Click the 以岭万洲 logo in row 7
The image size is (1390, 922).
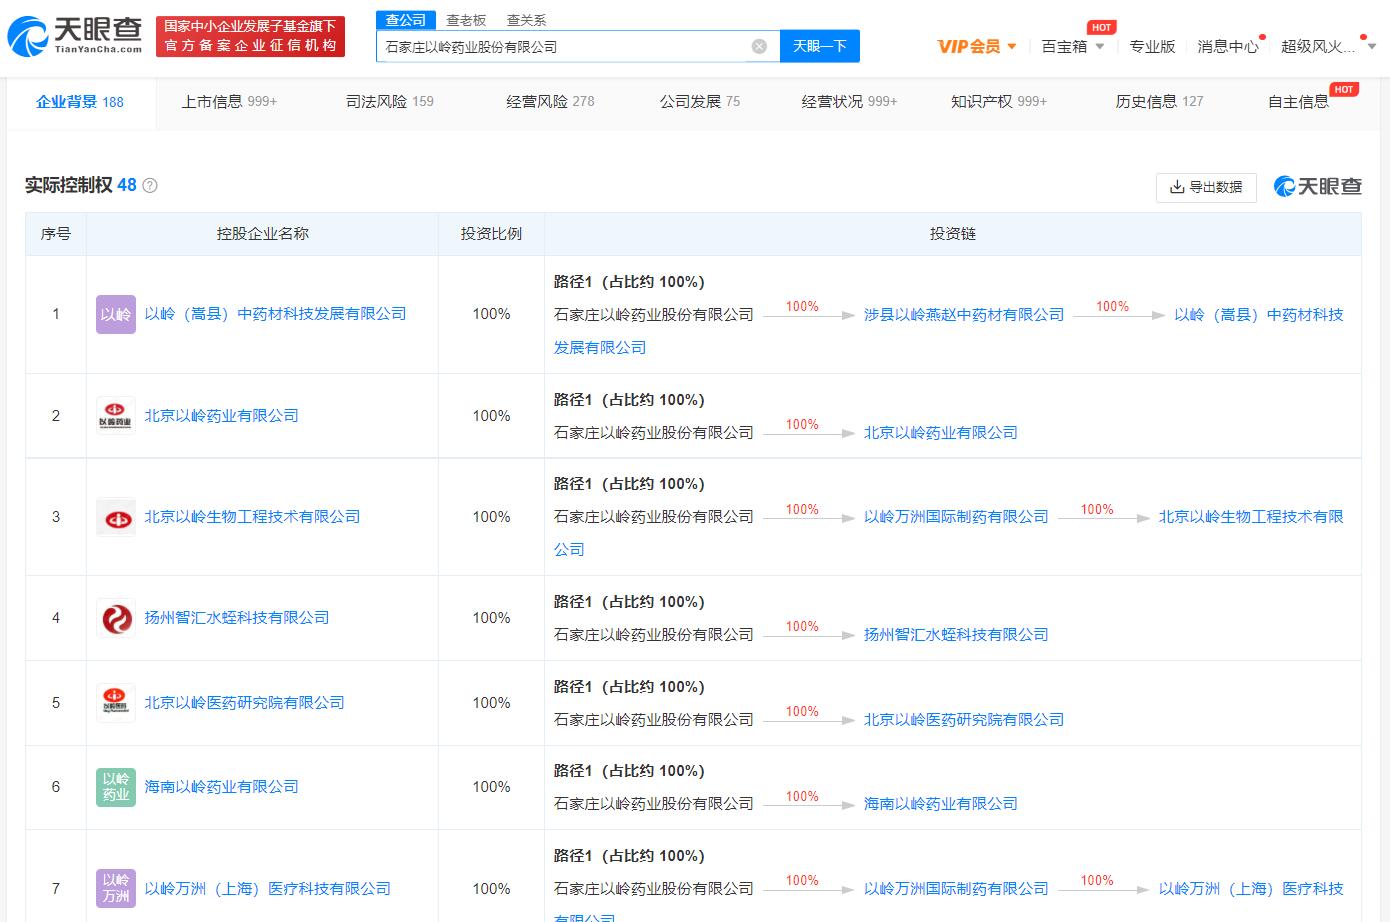tap(116, 888)
